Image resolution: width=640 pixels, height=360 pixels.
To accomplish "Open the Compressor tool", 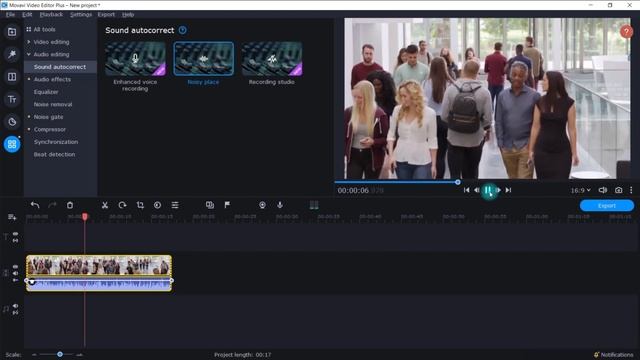I will (x=50, y=129).
